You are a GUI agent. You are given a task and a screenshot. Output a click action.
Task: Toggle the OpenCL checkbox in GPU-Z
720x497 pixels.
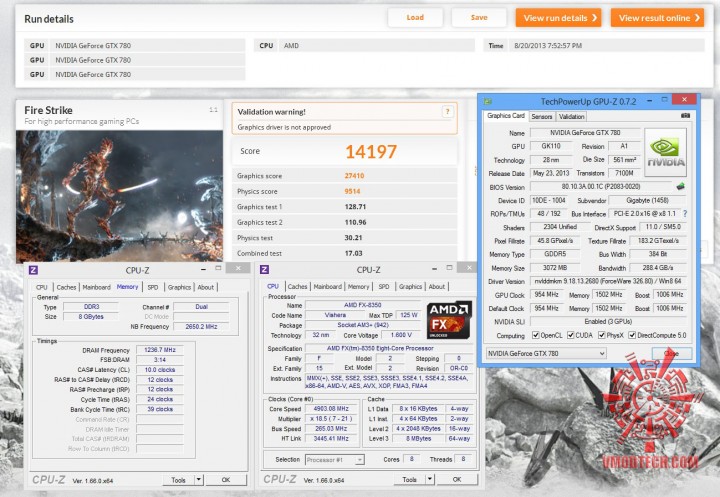click(x=535, y=335)
